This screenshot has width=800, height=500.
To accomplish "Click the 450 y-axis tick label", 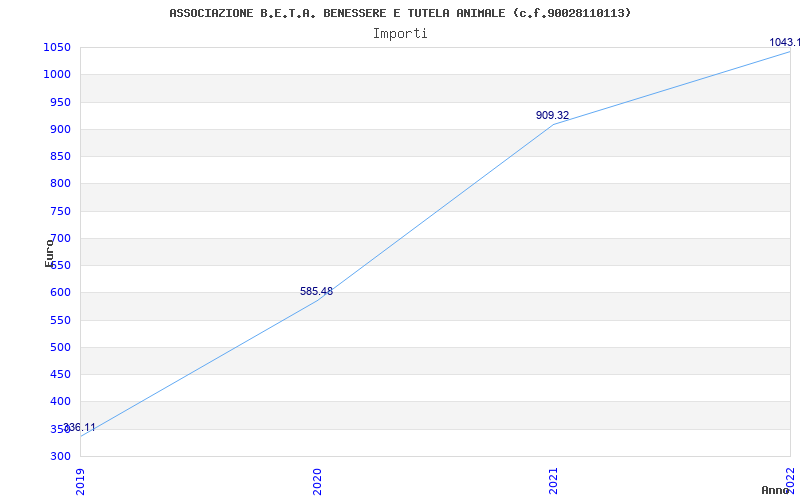I will coord(60,374).
